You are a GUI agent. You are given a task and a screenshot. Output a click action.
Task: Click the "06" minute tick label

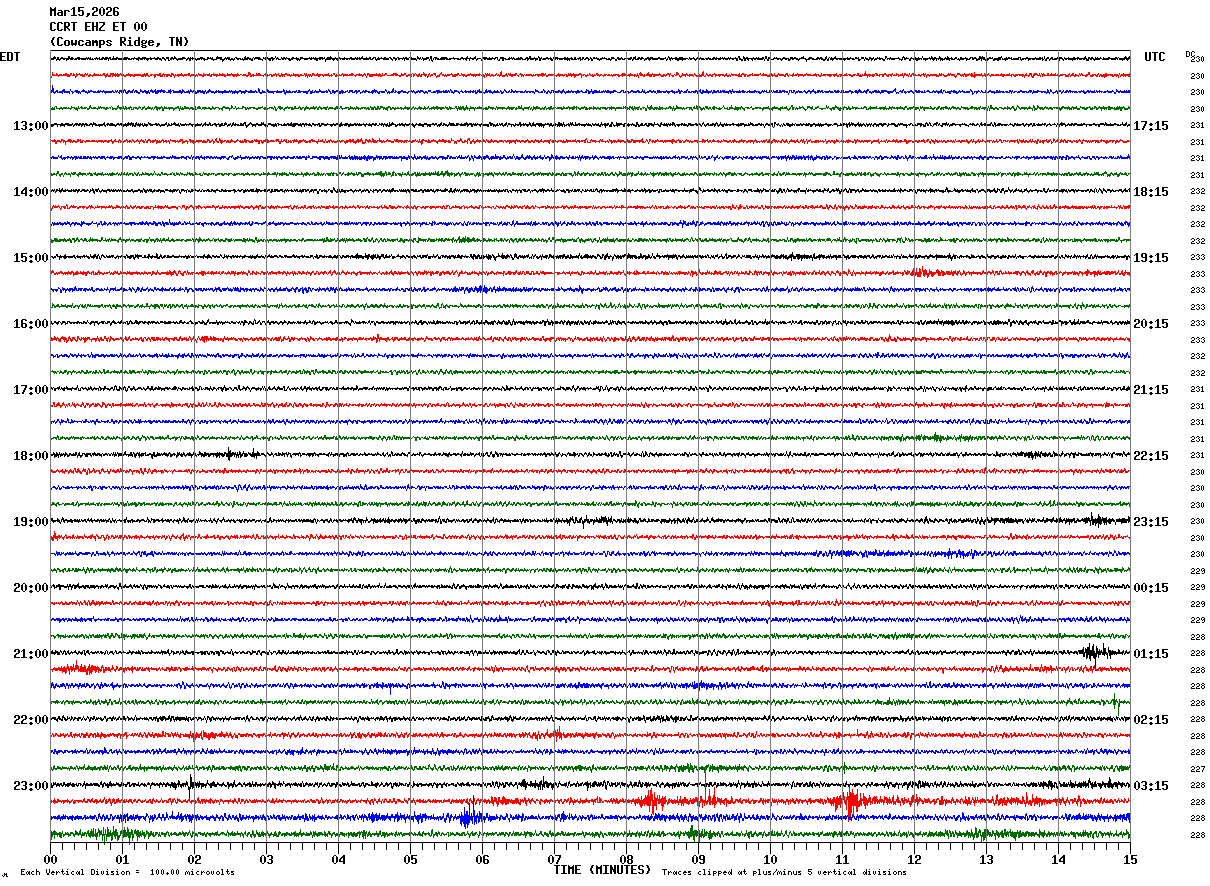(483, 859)
